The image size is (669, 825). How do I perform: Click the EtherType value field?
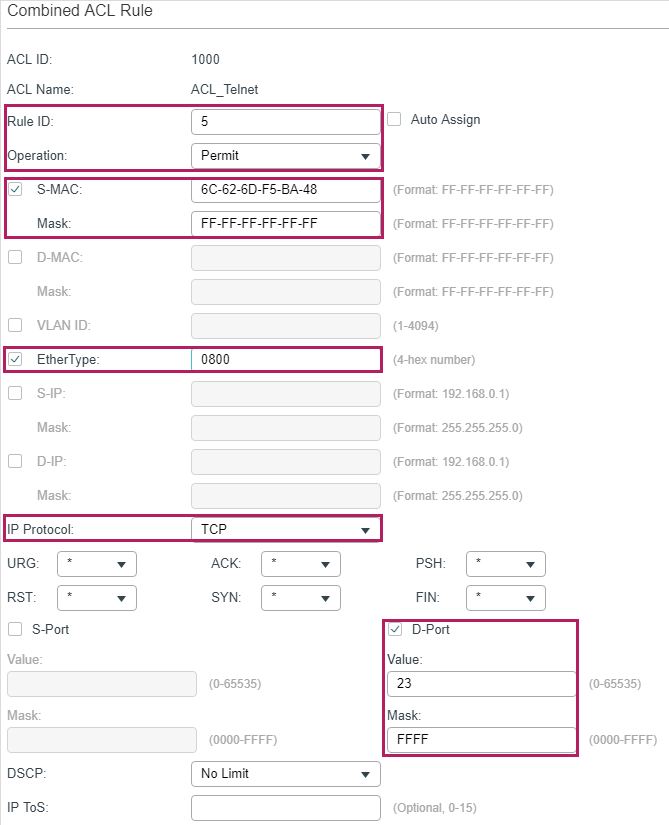tap(285, 360)
